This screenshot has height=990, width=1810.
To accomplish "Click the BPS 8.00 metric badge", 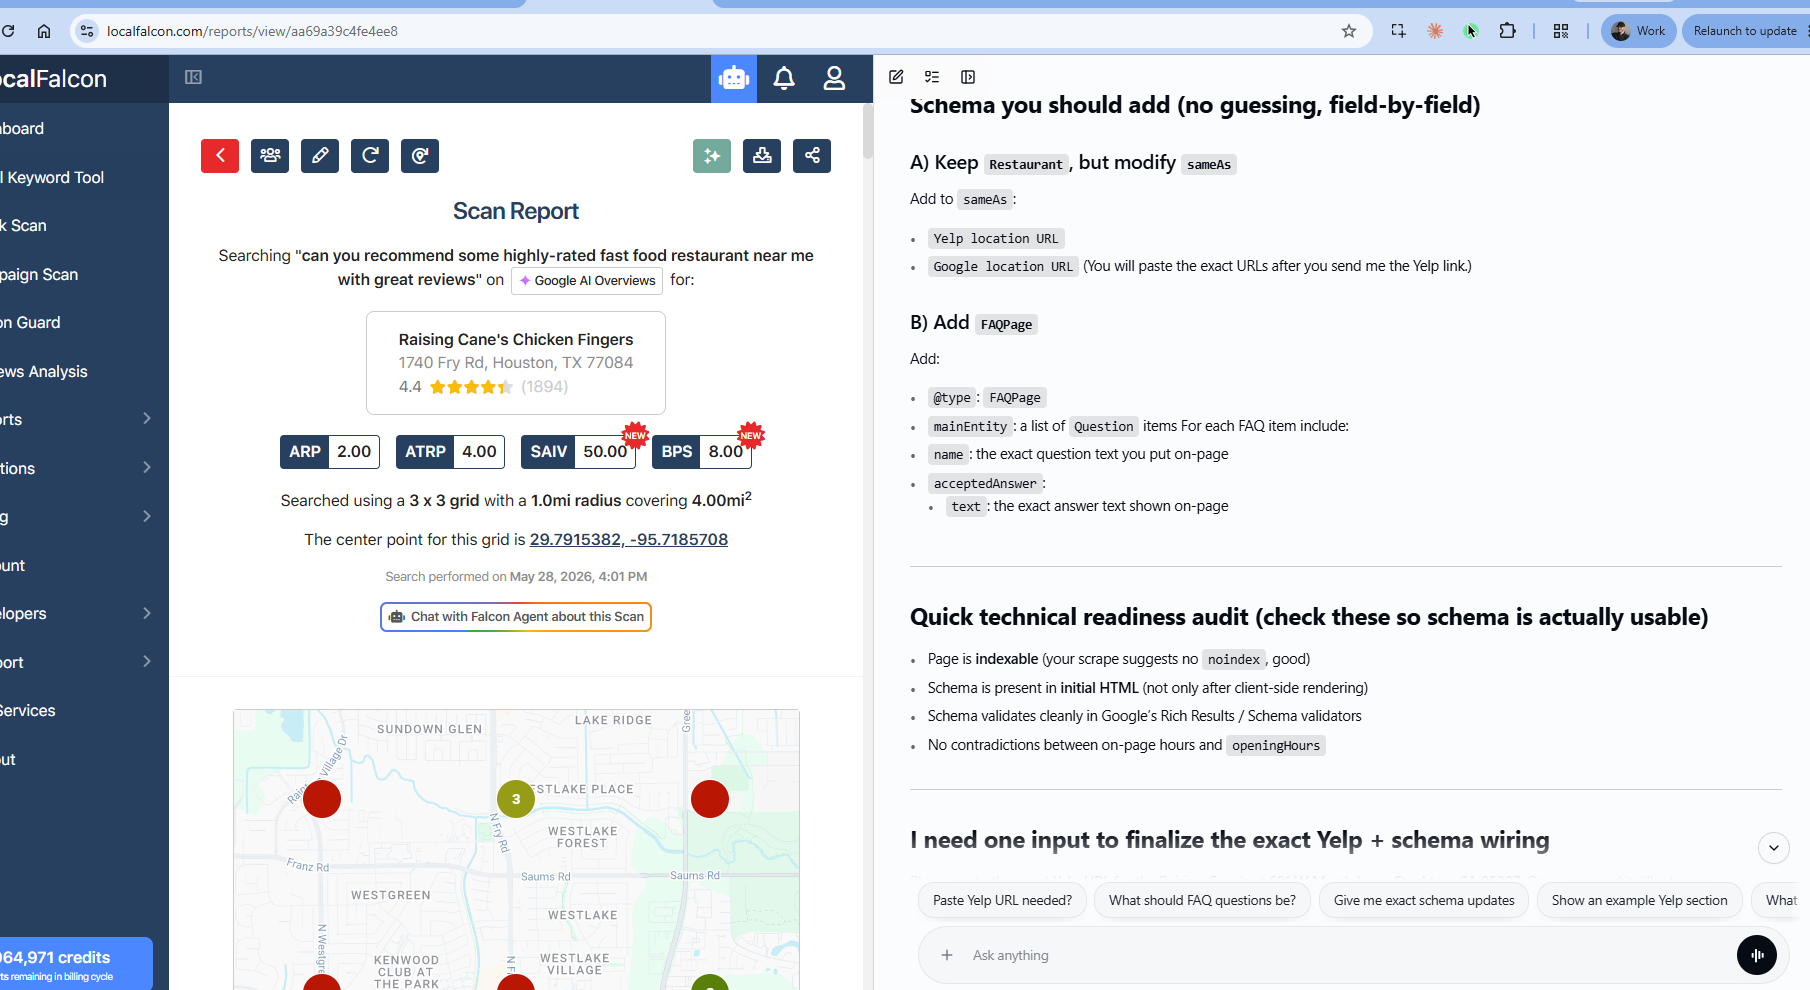I will click(x=702, y=452).
